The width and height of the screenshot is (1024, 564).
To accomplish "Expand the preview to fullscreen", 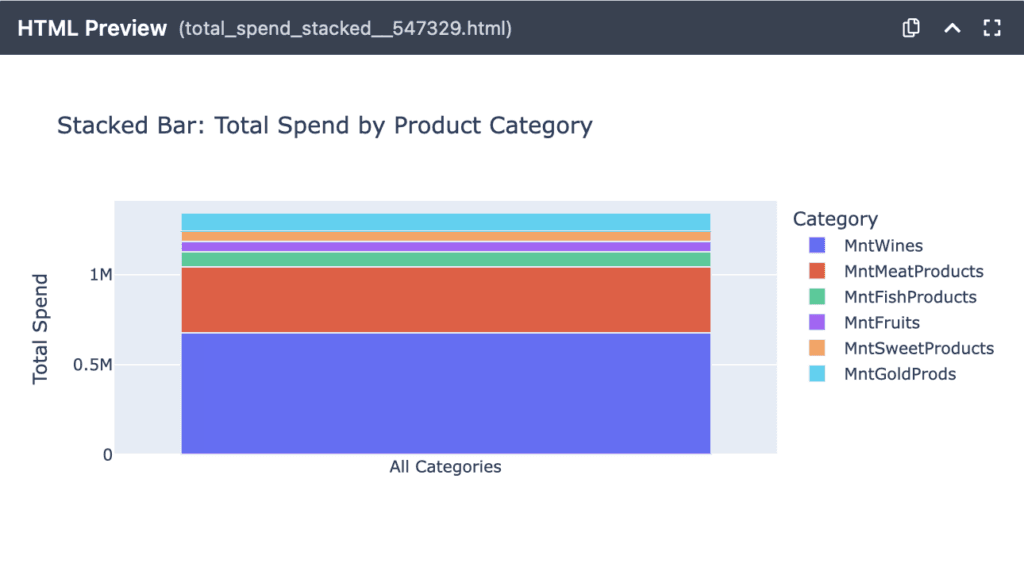I will tap(992, 28).
